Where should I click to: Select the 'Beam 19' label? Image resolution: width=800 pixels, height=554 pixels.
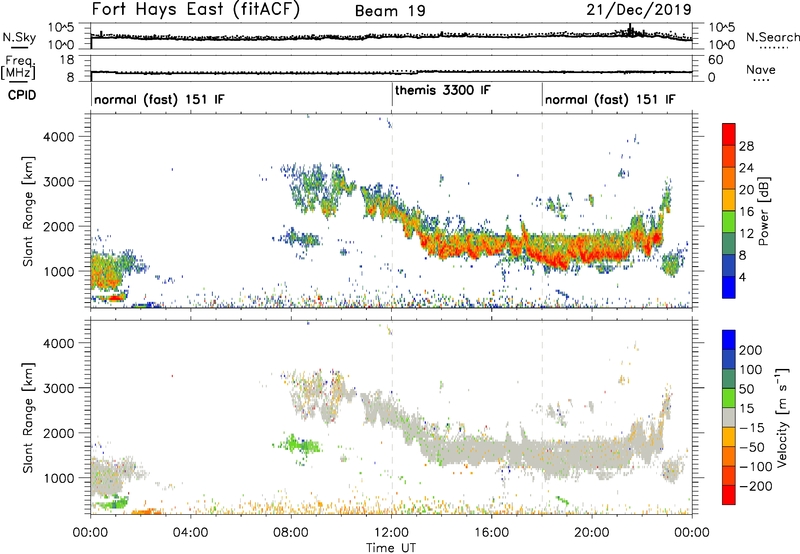pyautogui.click(x=390, y=11)
